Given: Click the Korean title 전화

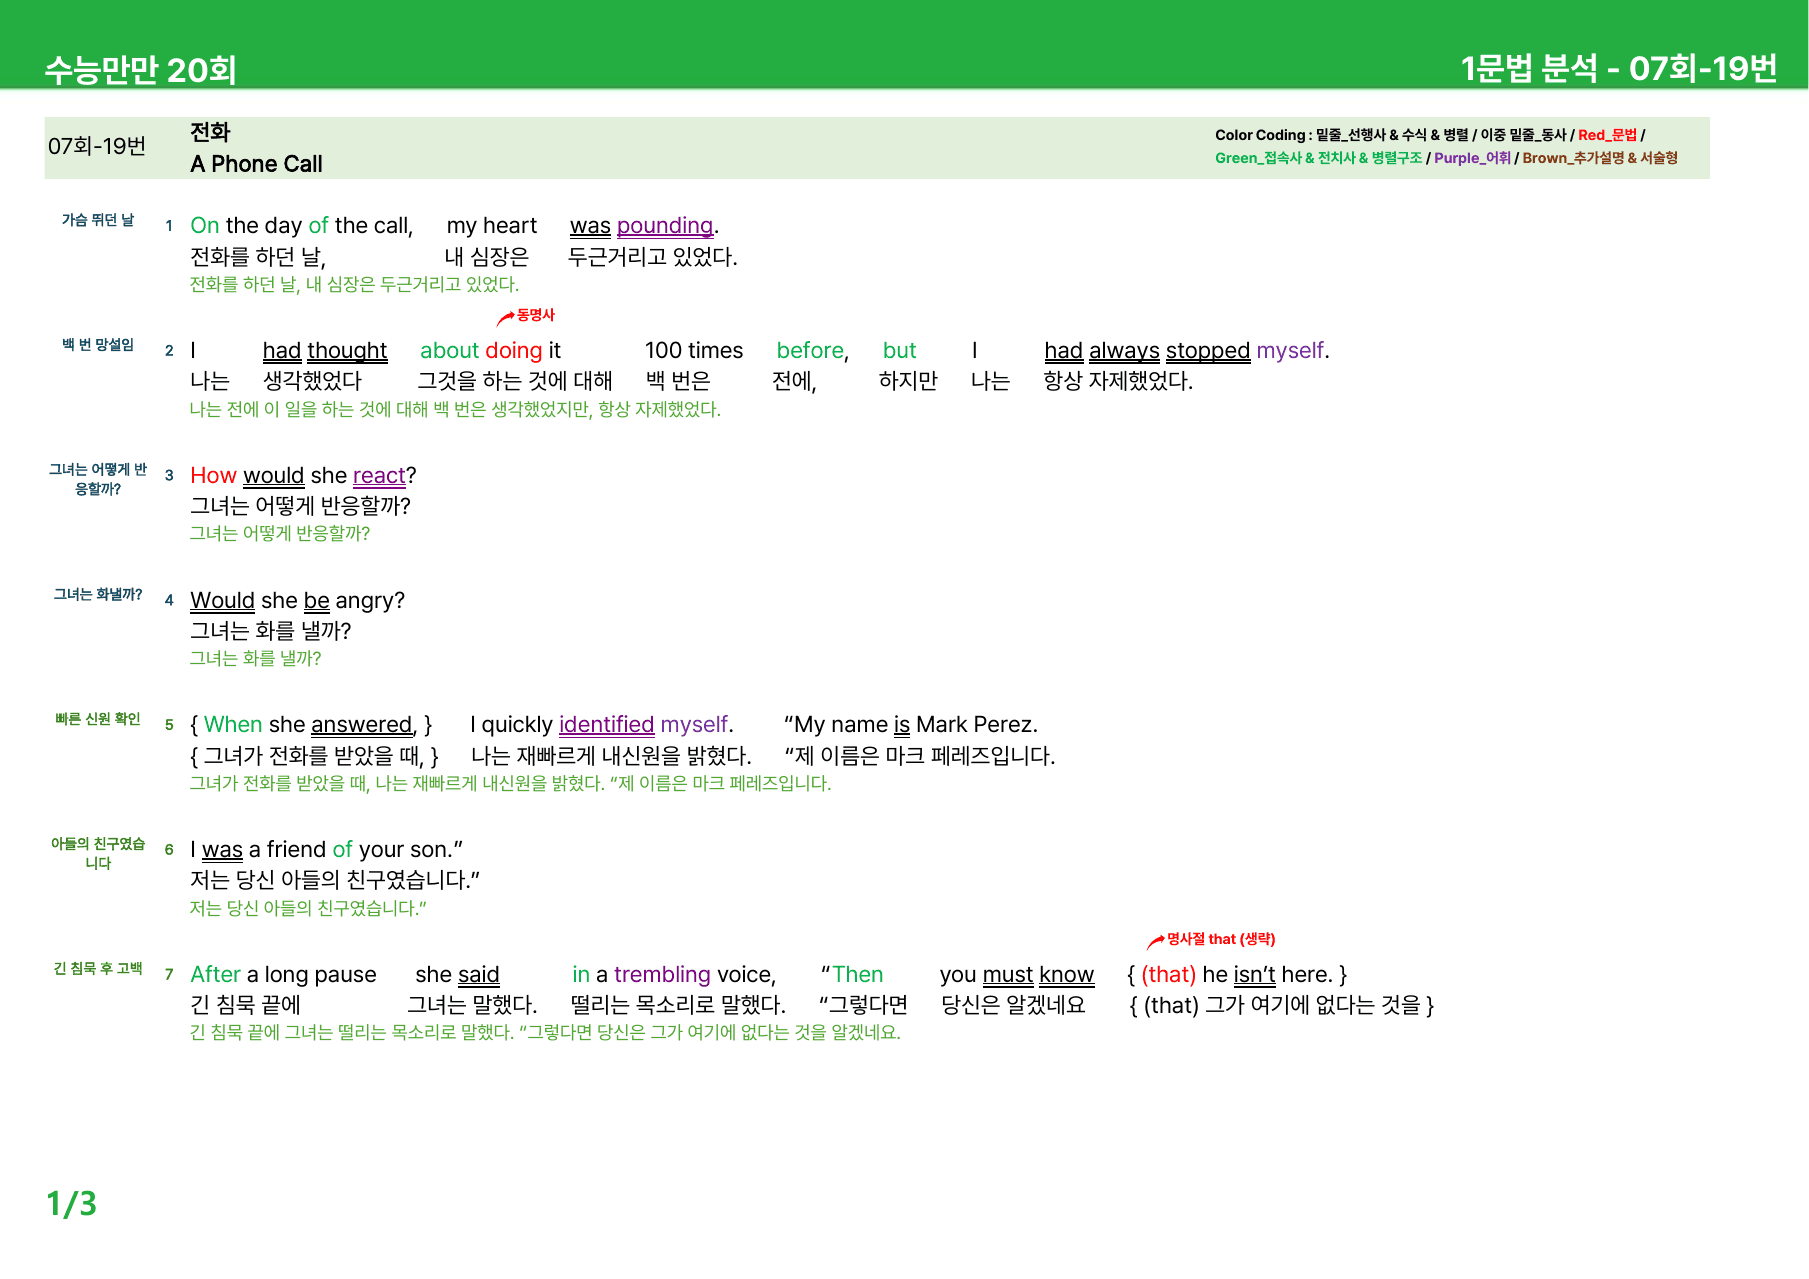Looking at the screenshot, I should 210,132.
